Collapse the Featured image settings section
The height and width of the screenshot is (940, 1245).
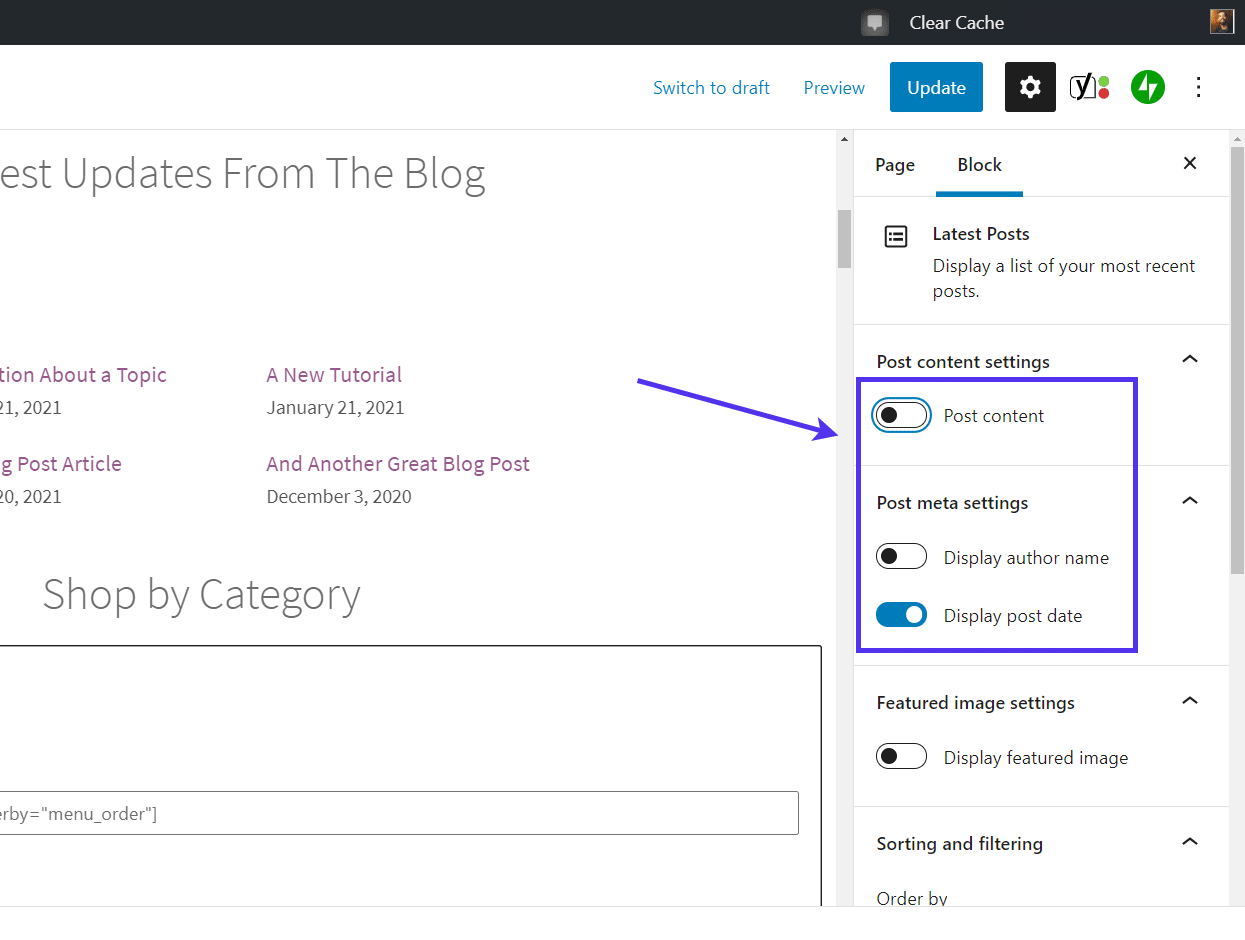1190,701
